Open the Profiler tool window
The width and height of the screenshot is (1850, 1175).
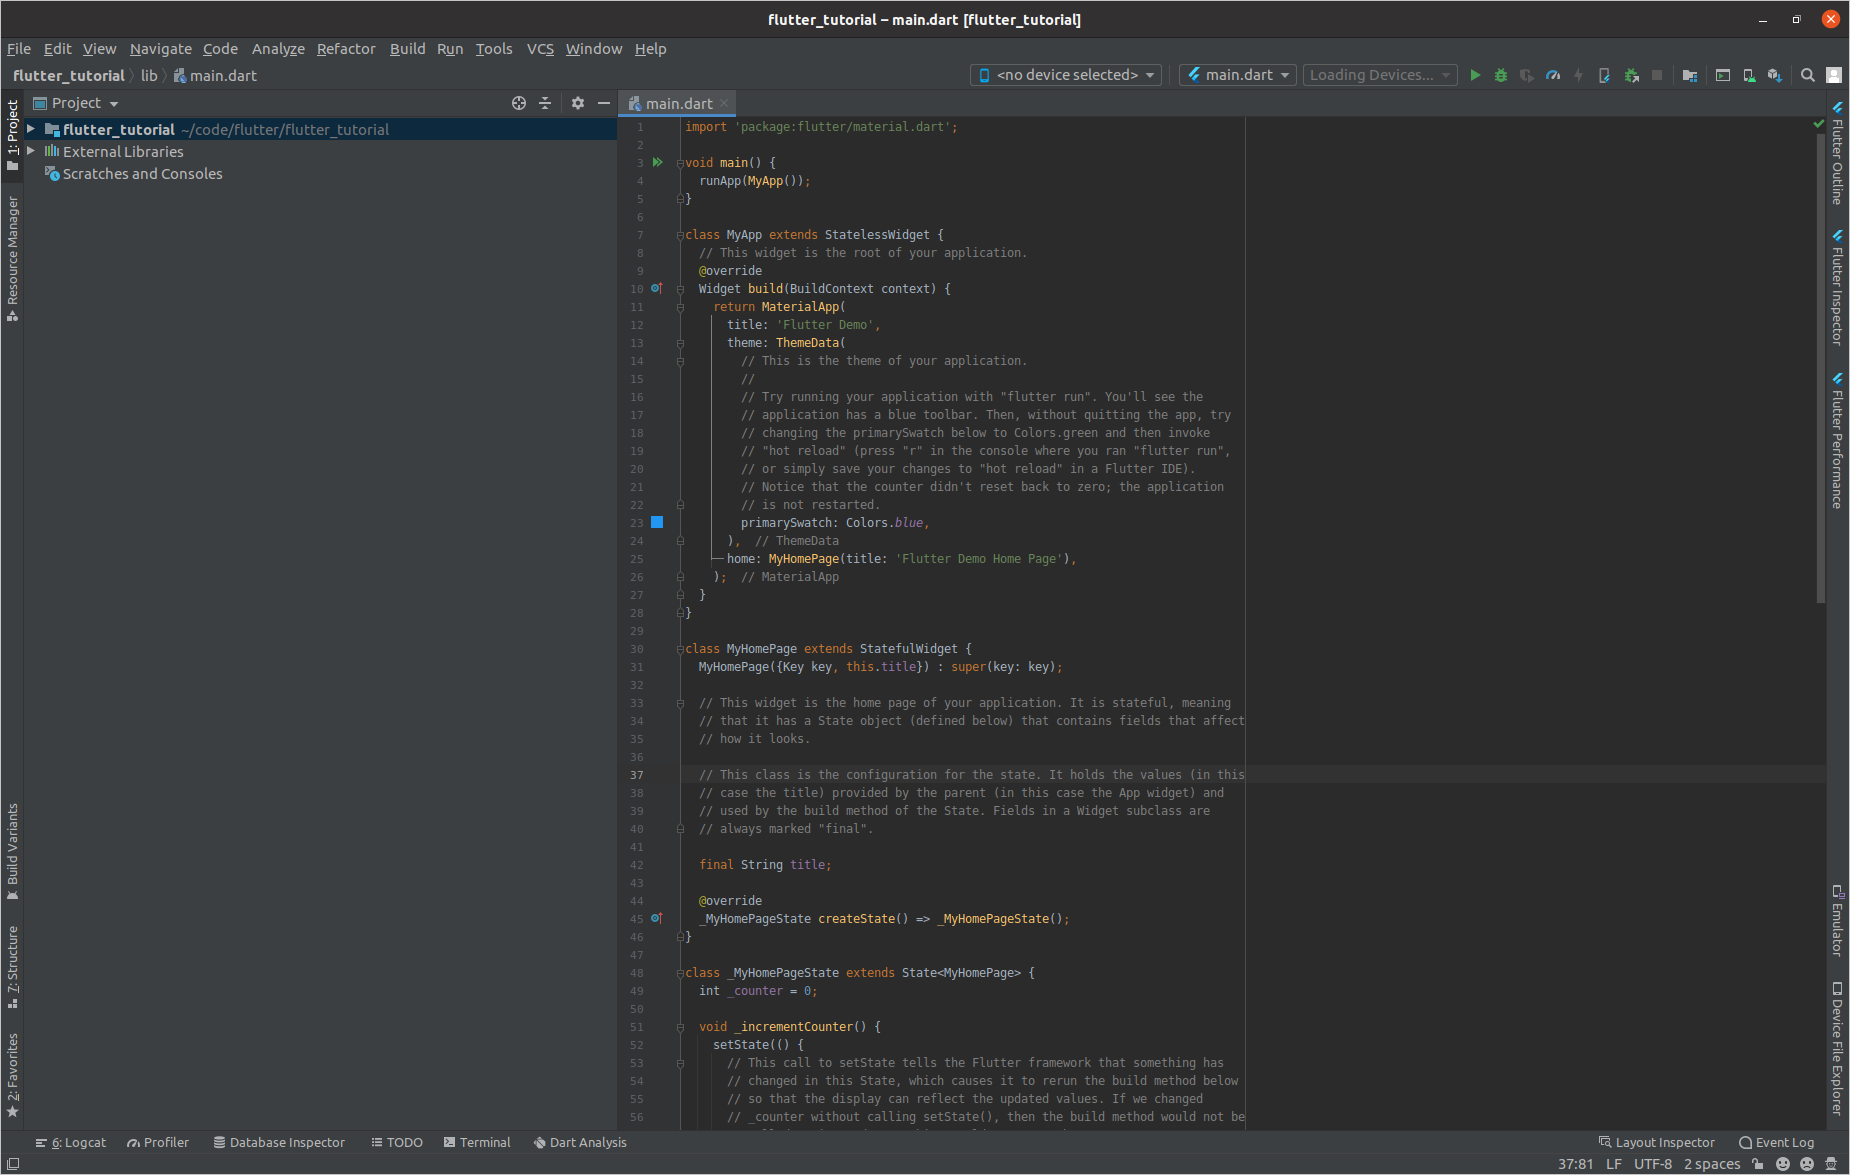(157, 1142)
